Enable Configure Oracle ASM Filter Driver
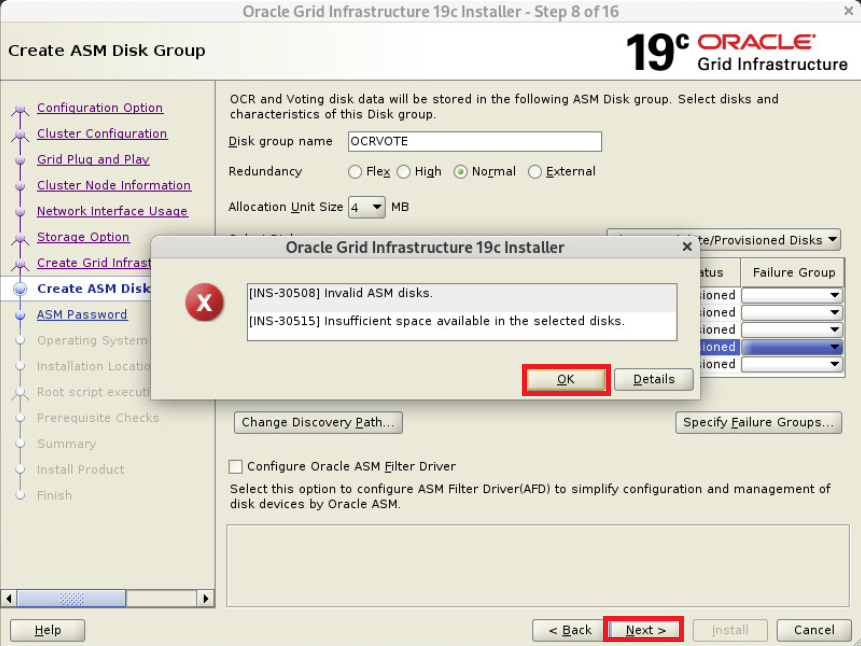 pyautogui.click(x=236, y=466)
